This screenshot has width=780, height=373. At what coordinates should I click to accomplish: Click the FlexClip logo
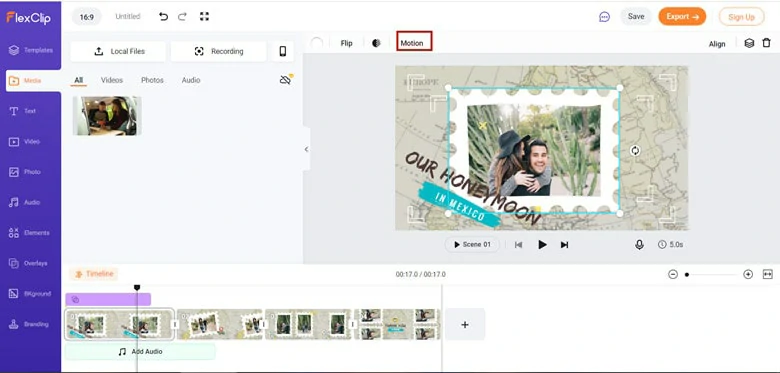point(28,17)
